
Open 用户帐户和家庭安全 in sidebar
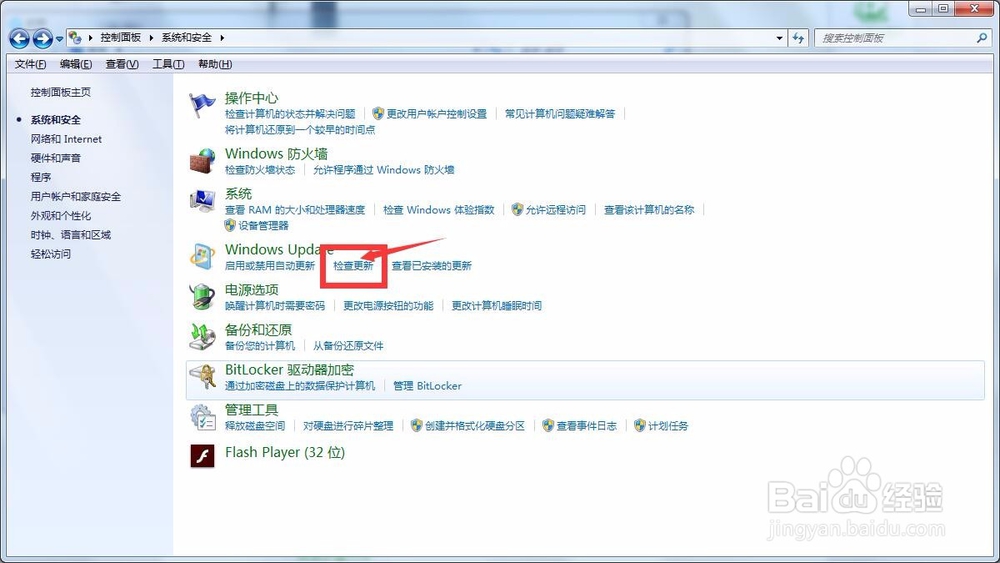pos(76,196)
